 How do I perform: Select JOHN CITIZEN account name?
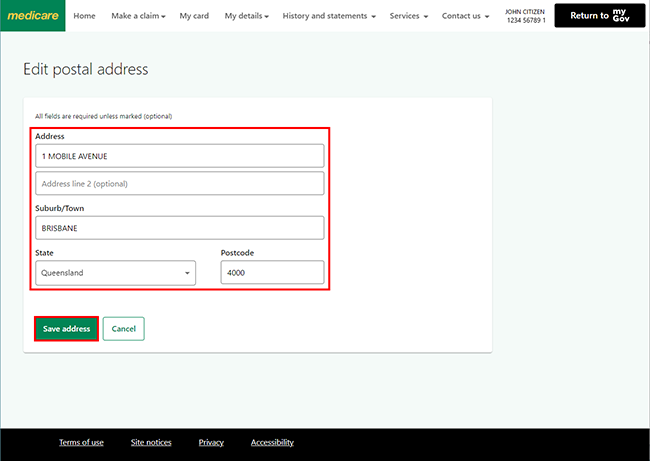(x=525, y=12)
